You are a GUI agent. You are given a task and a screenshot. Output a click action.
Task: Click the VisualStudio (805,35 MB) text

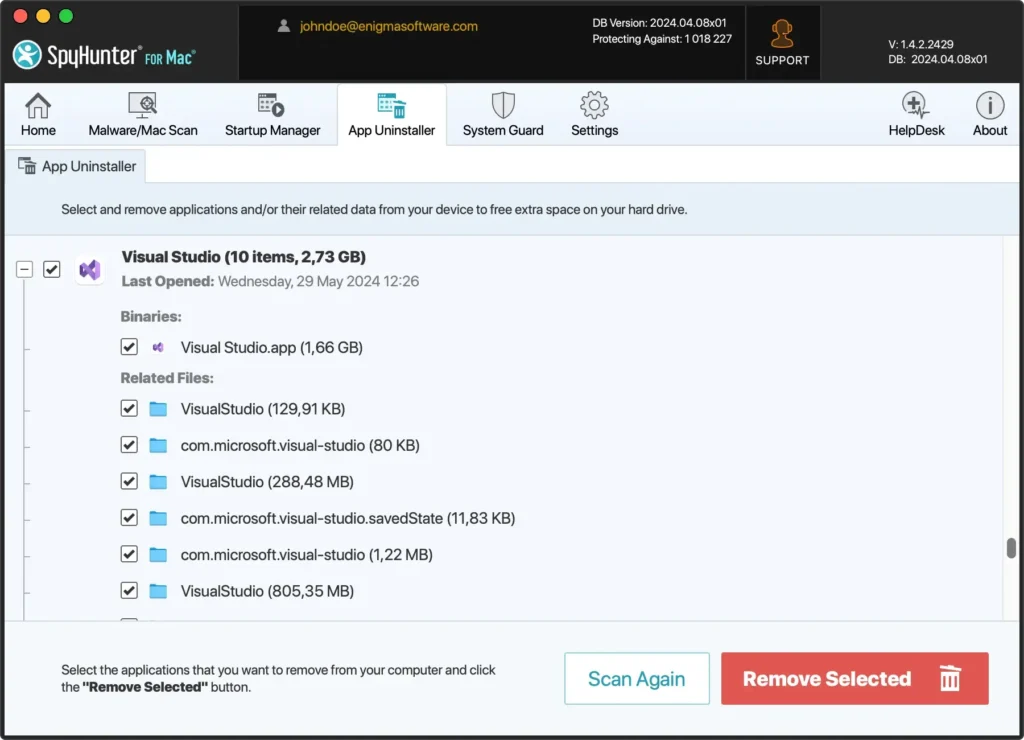[267, 592]
